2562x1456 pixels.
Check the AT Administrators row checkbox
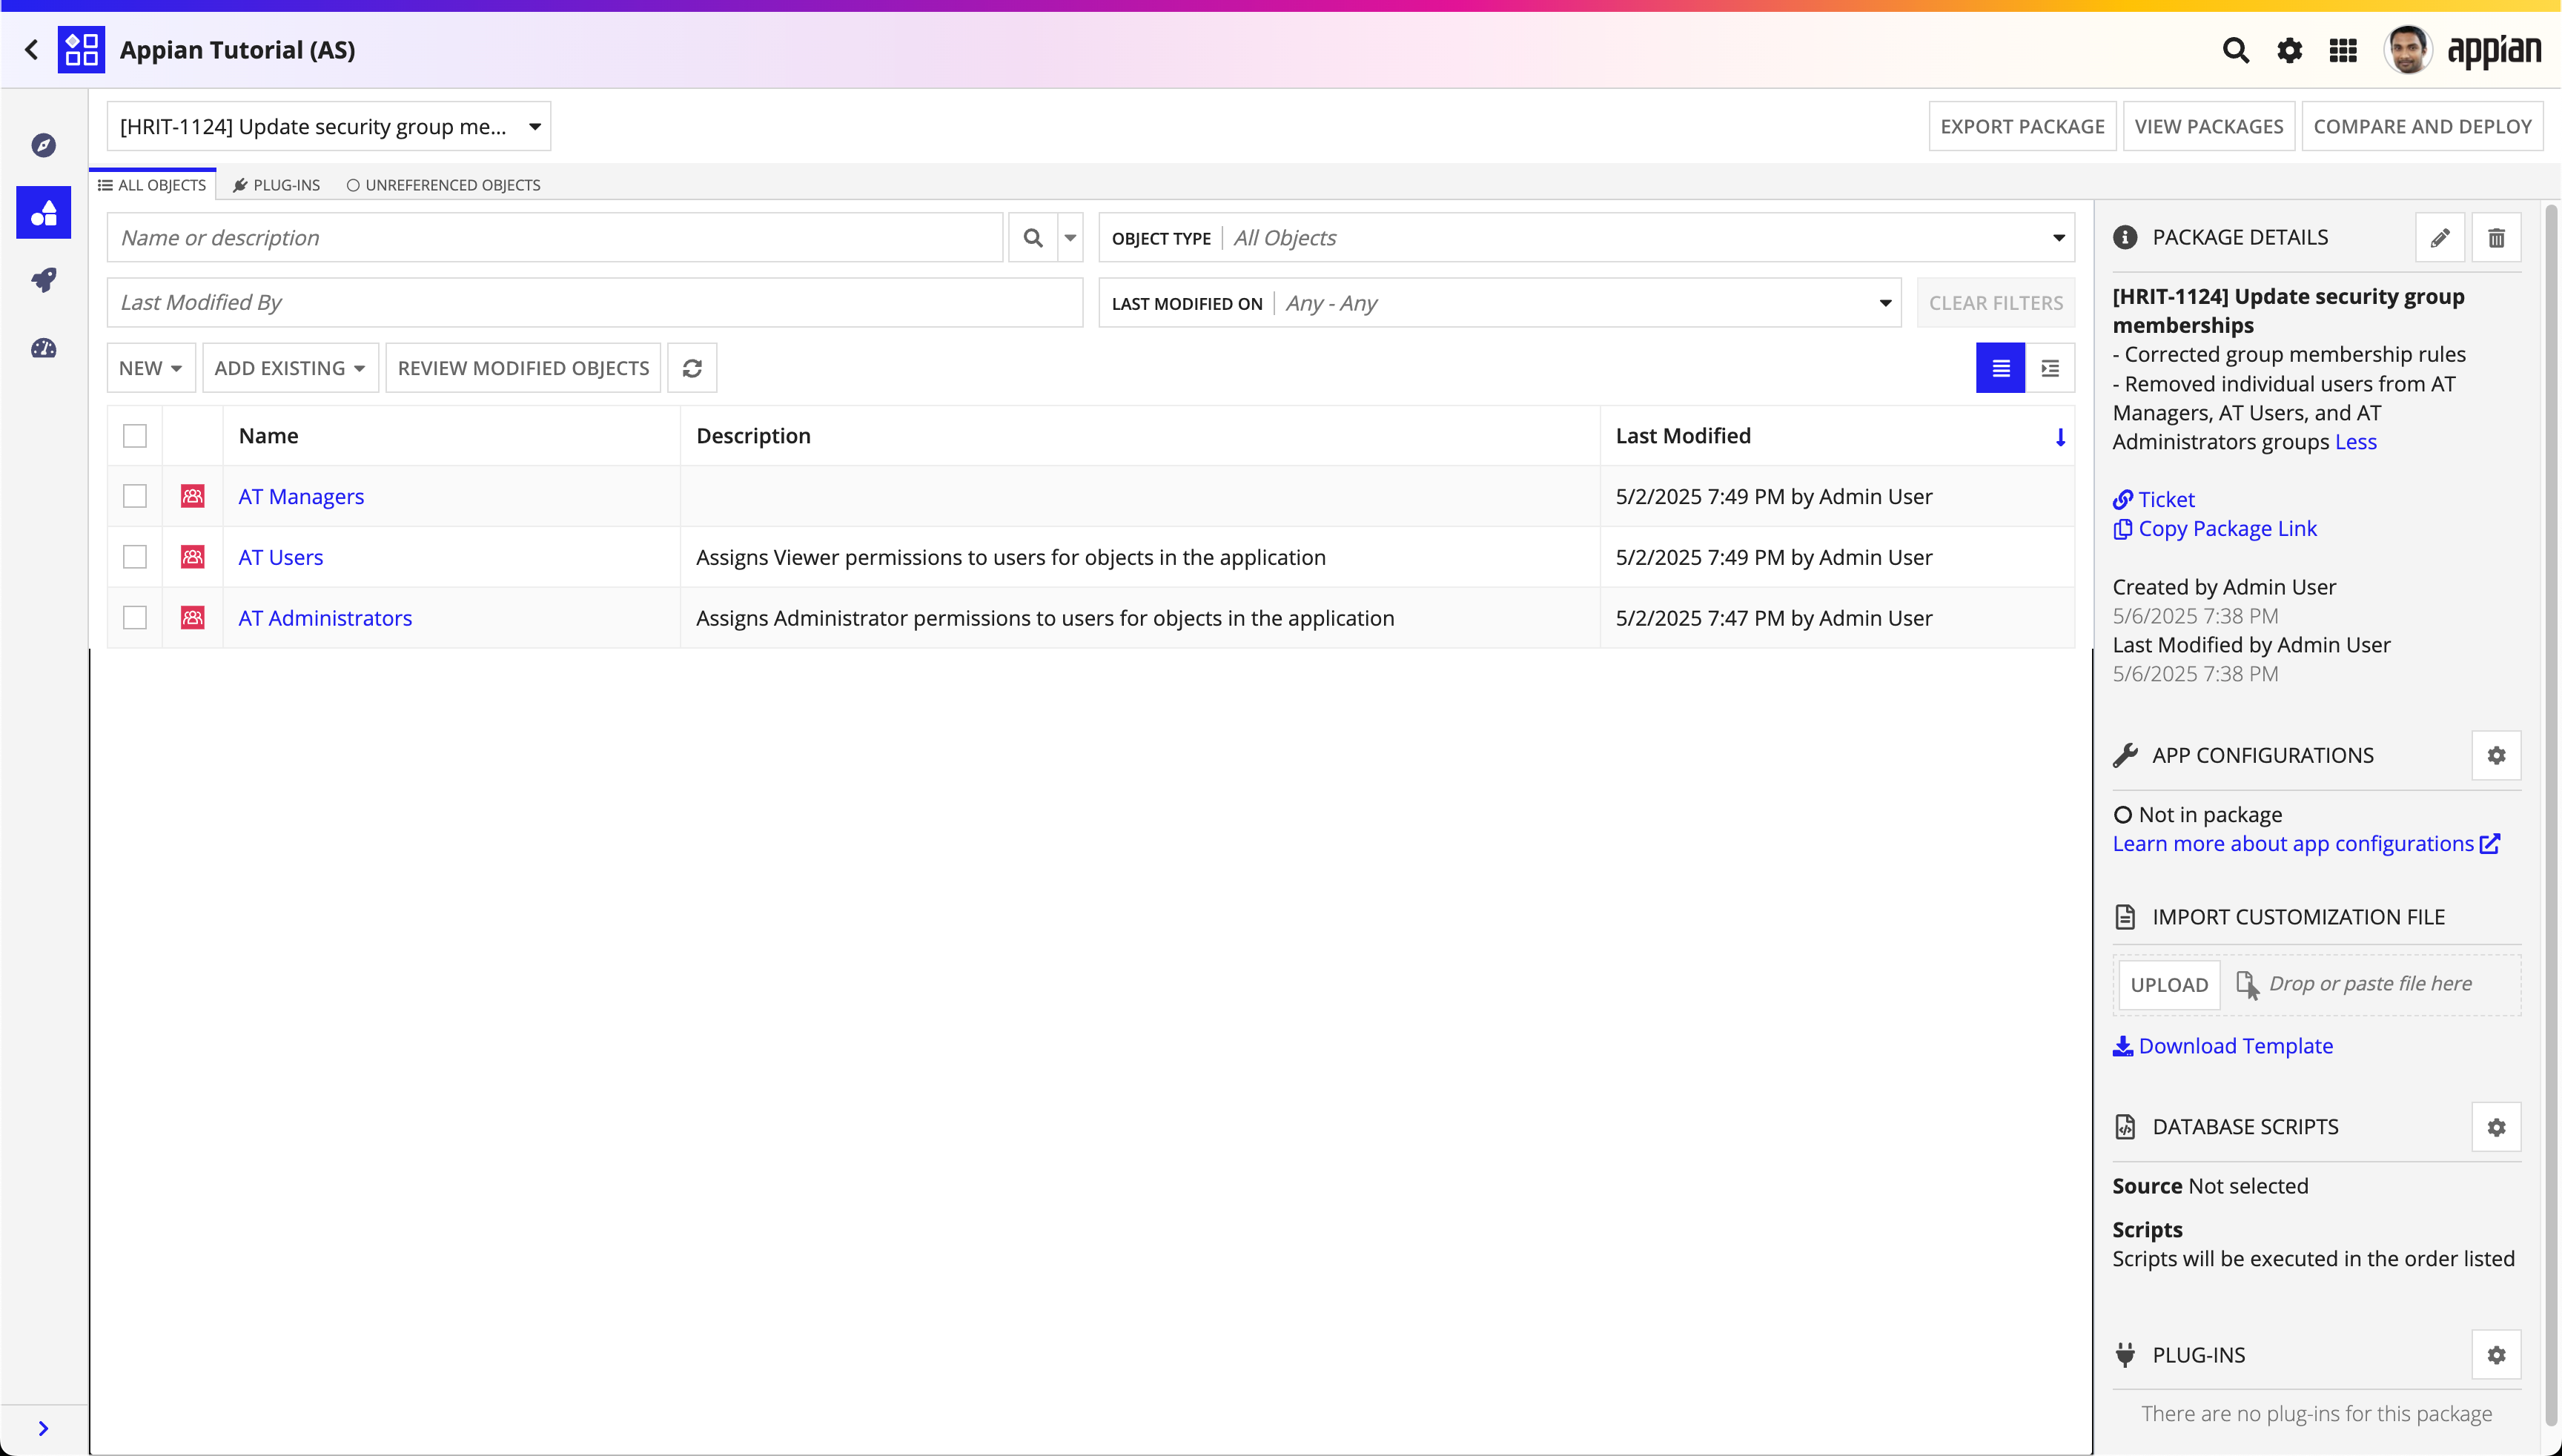(135, 618)
